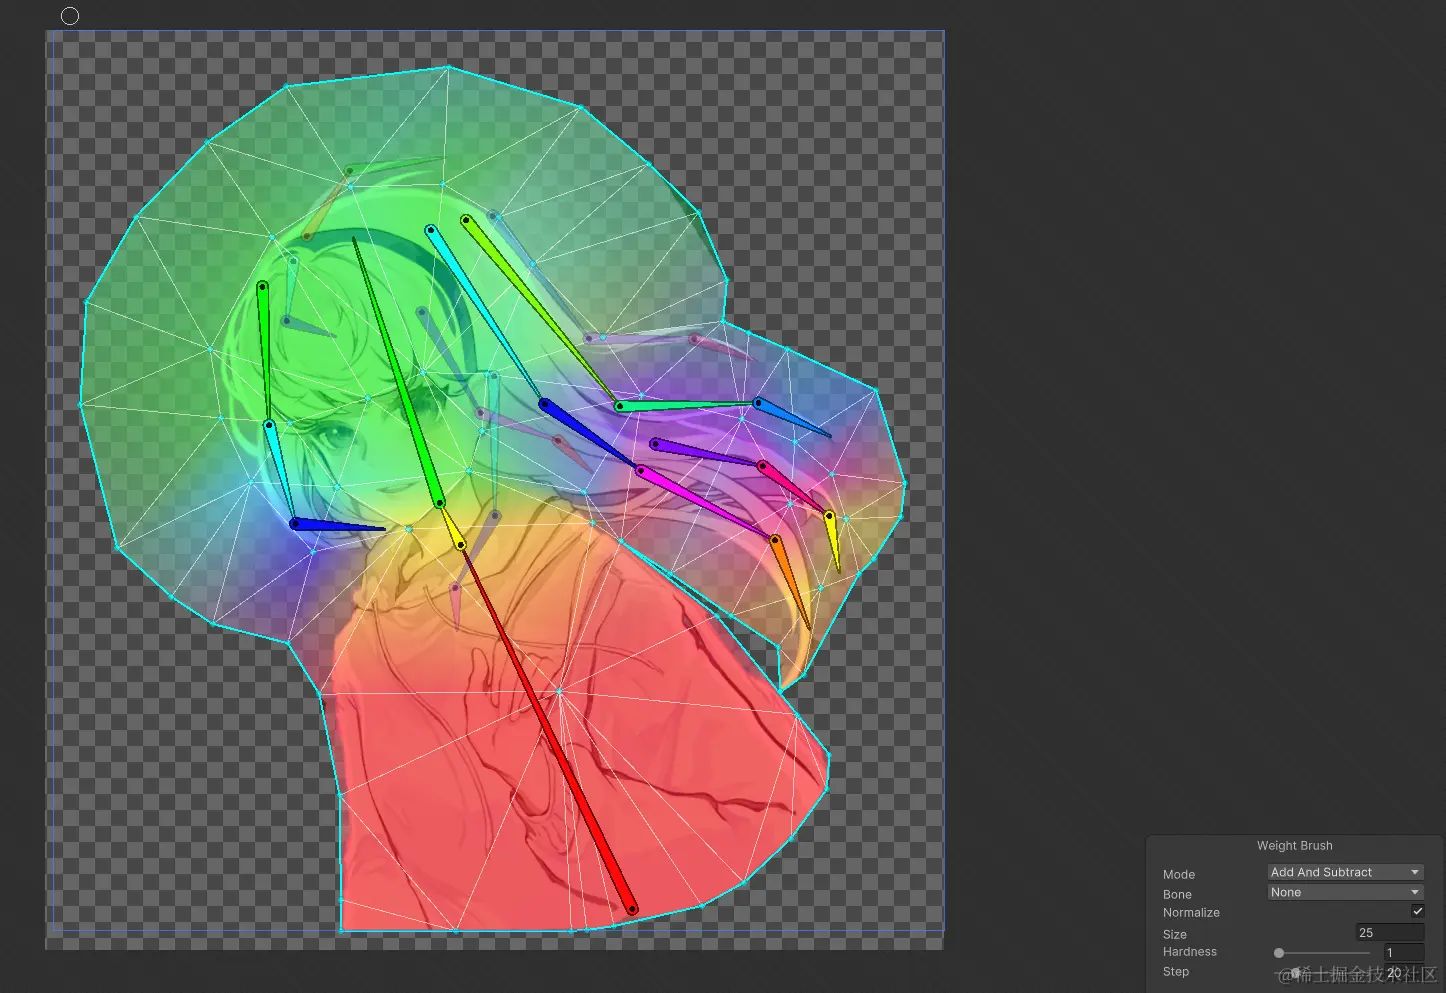Screen dimensions: 1446x993
Task: Select the long magenta bone in the hair
Action: pyautogui.click(x=706, y=504)
